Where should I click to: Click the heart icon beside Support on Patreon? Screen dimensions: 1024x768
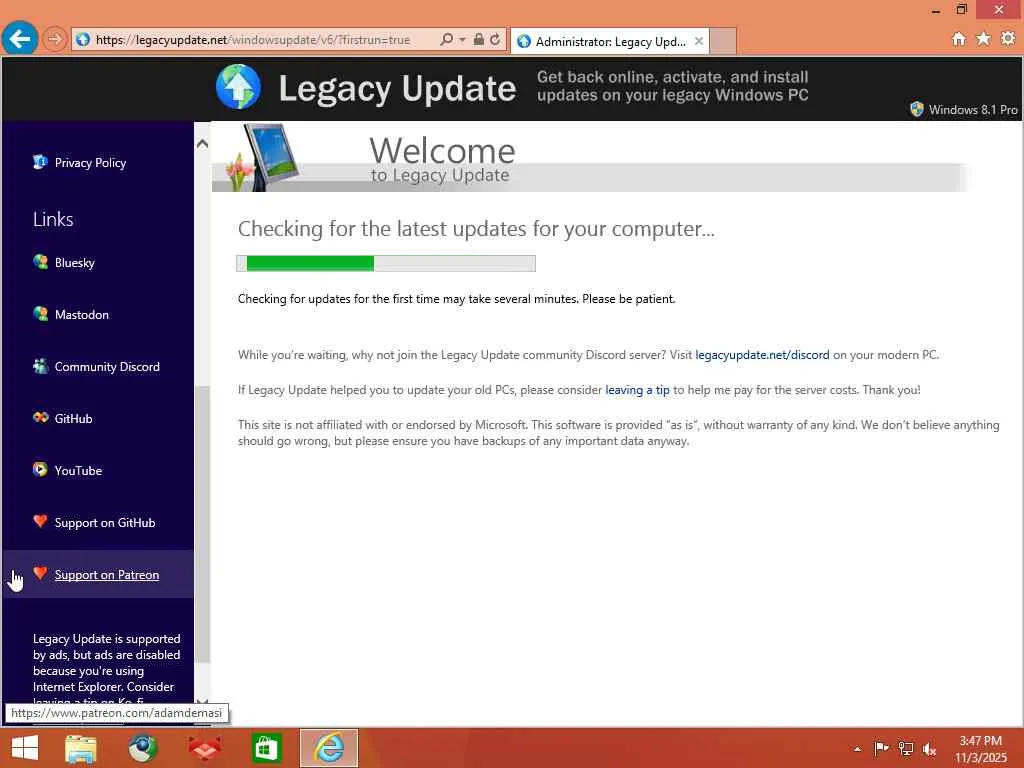40,573
